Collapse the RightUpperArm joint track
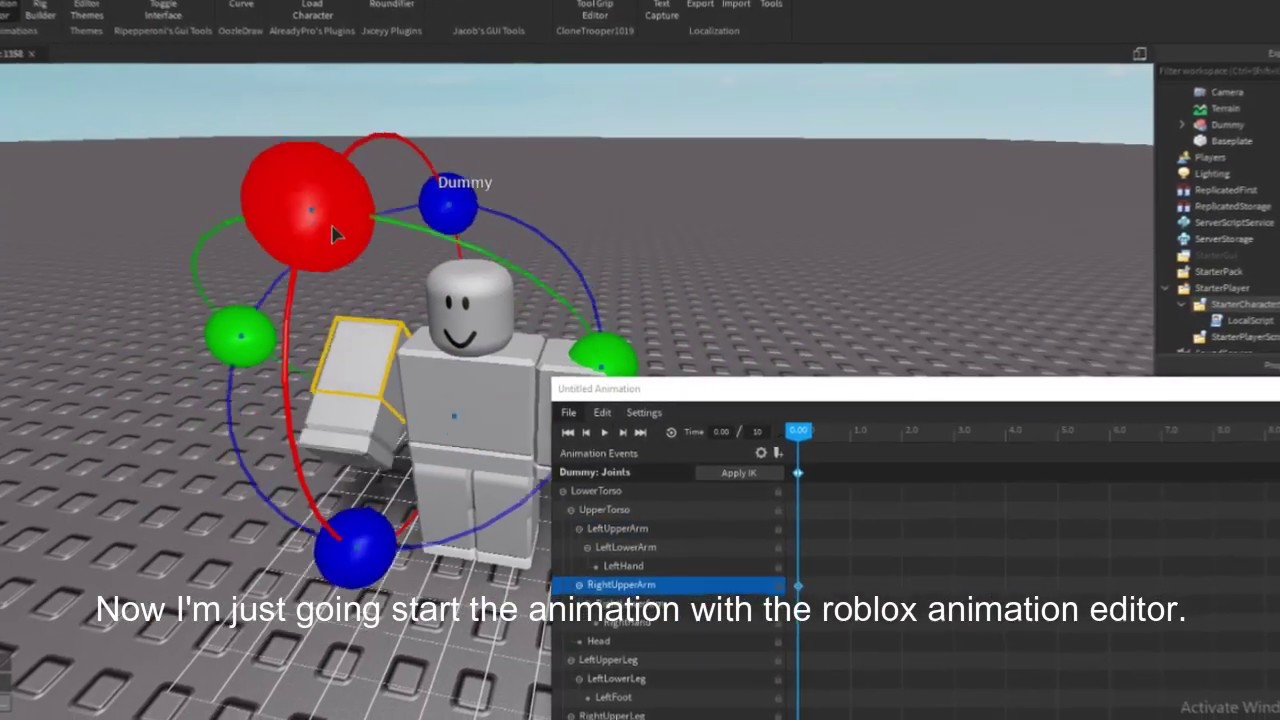The height and width of the screenshot is (720, 1280). 579,585
